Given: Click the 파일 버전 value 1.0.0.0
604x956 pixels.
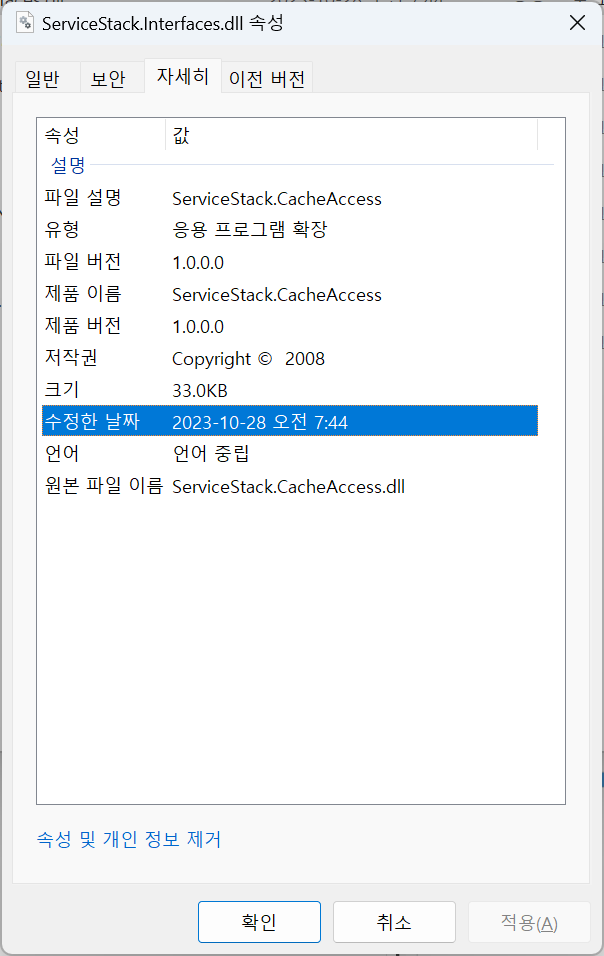Looking at the screenshot, I should click(x=198, y=263).
